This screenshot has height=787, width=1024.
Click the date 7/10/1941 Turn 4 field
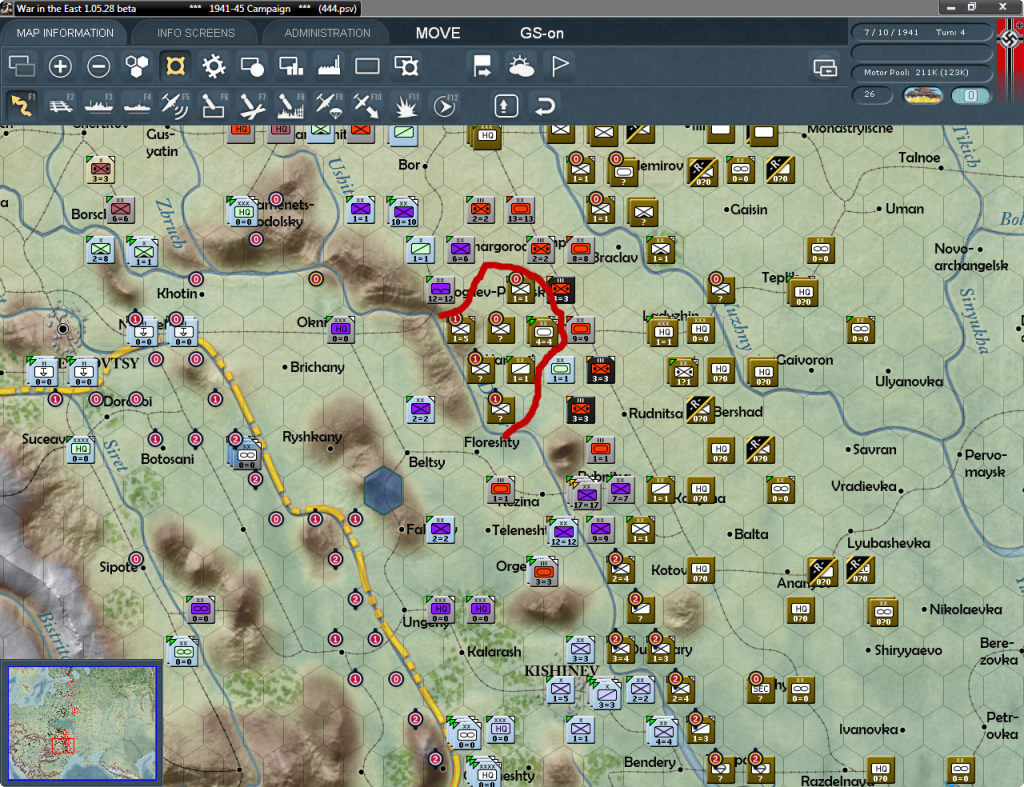(921, 32)
